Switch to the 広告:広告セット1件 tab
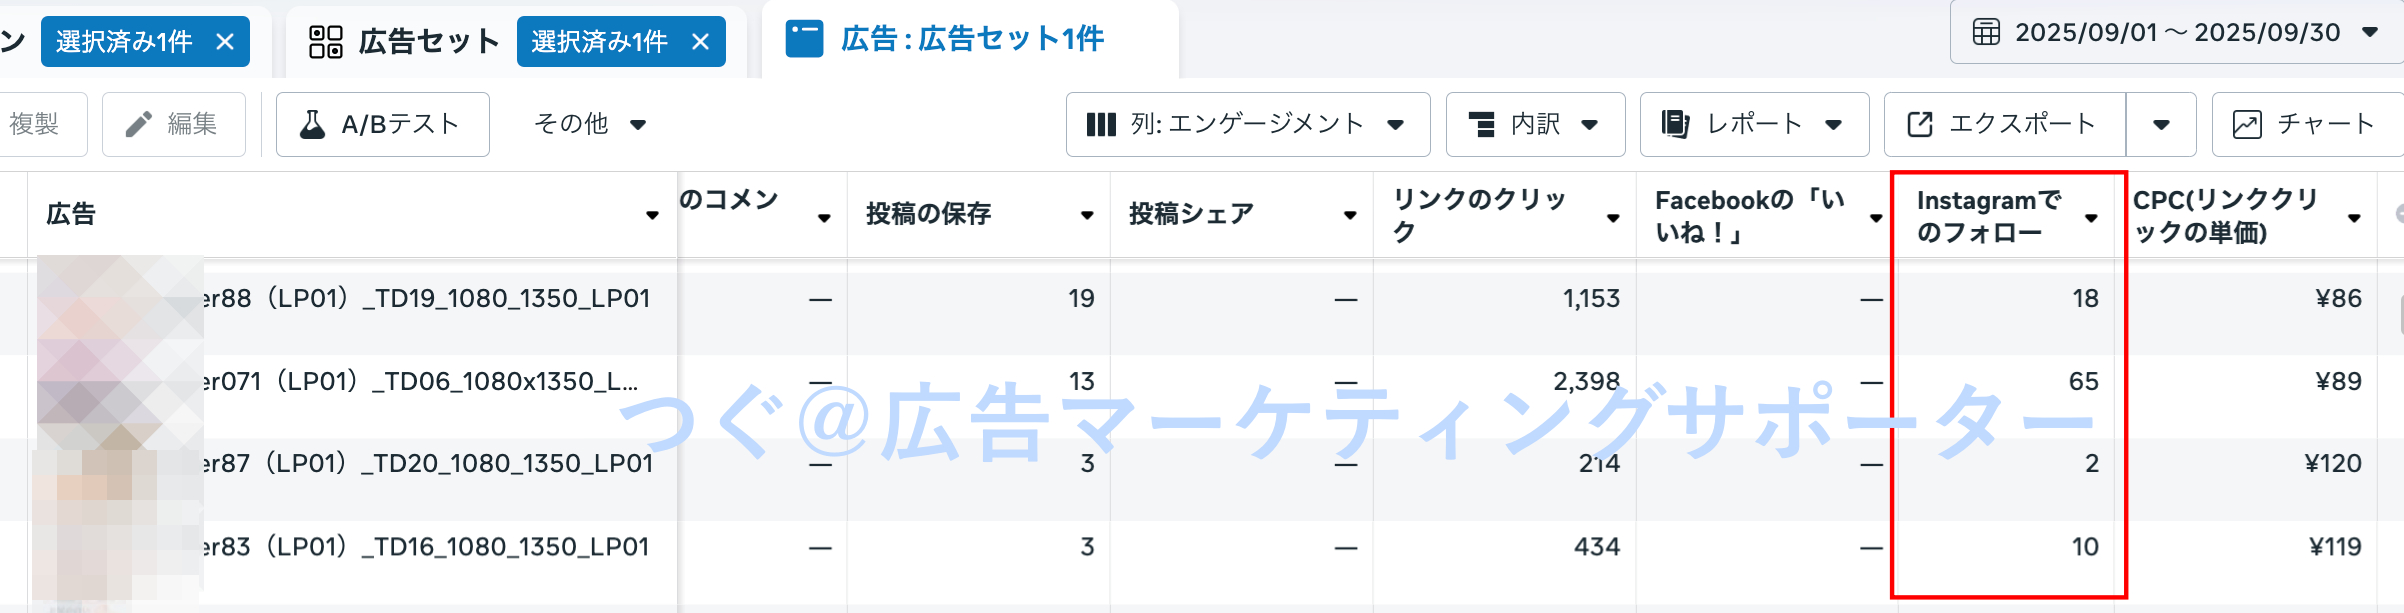The image size is (2404, 613). (x=971, y=39)
